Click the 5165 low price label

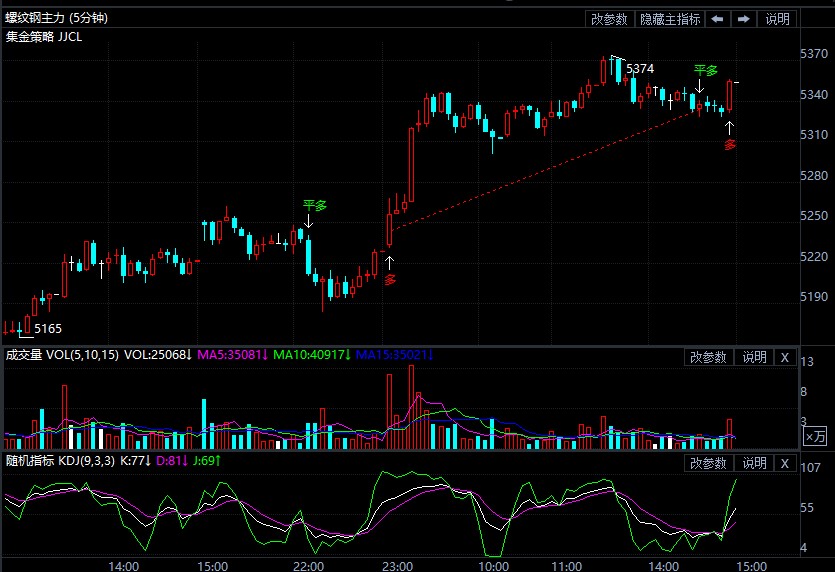48,329
